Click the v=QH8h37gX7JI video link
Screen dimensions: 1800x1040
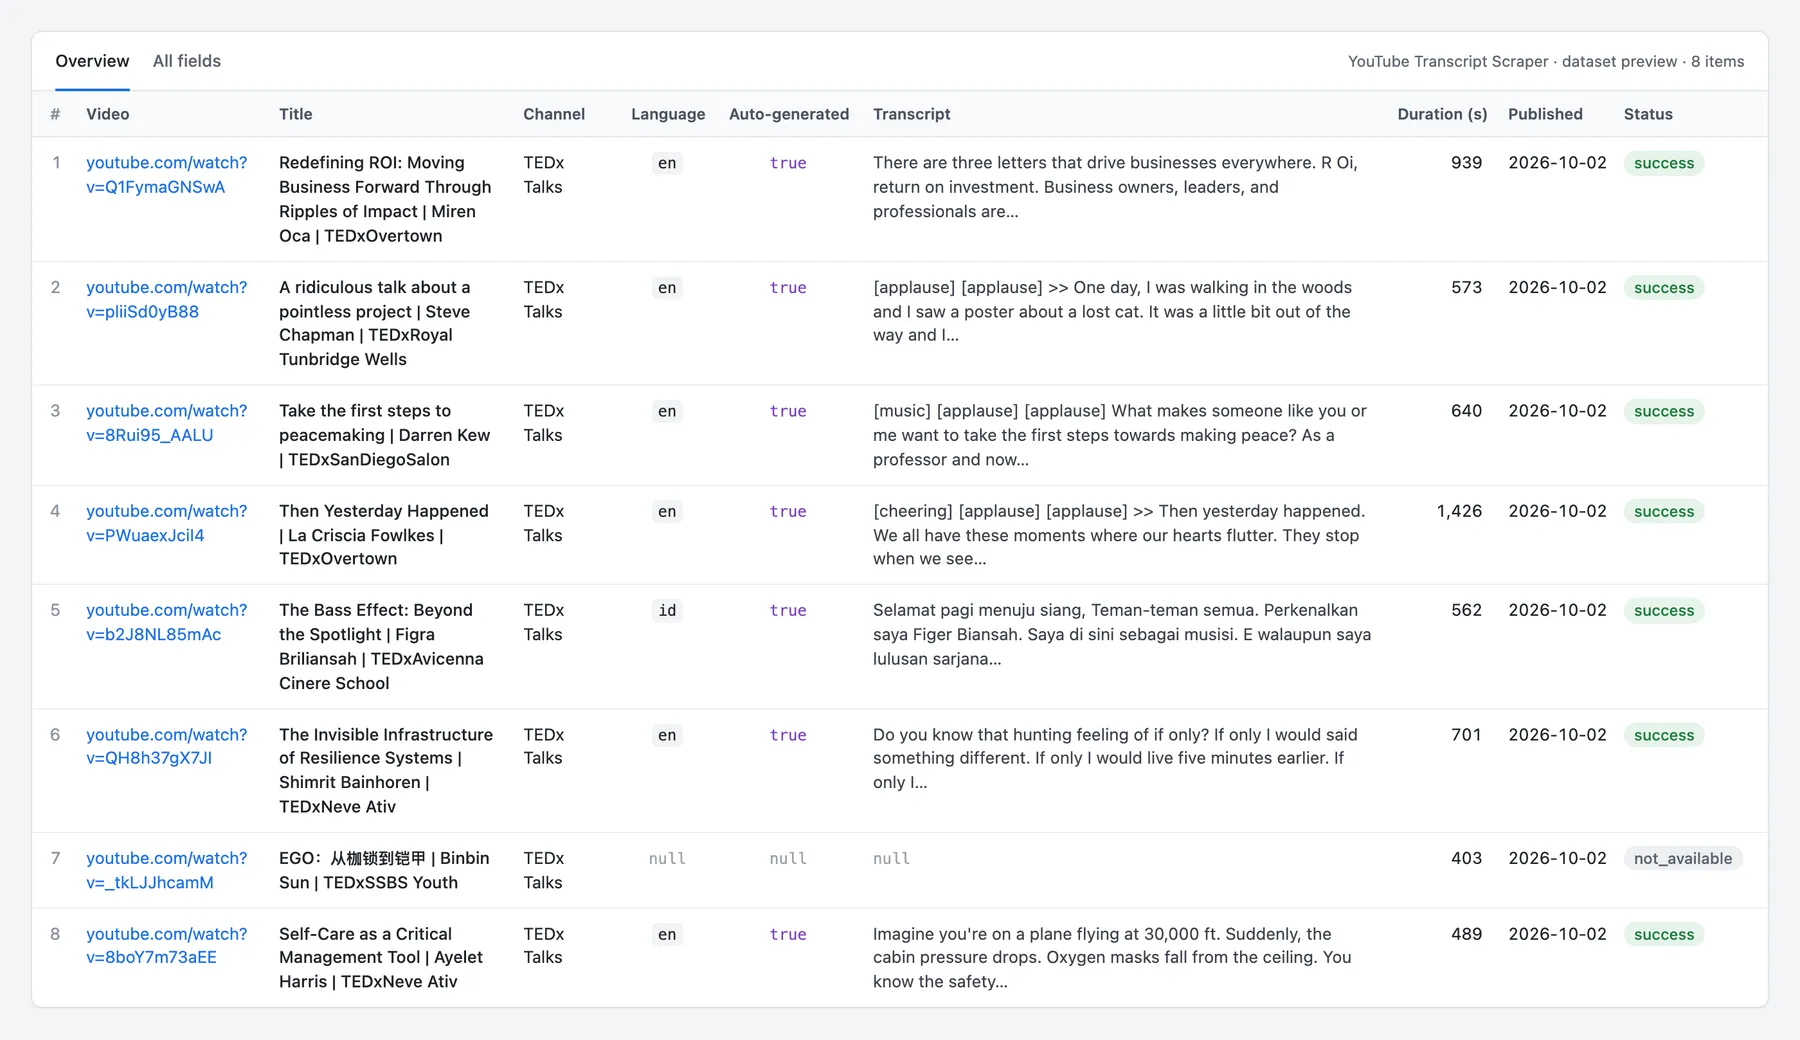pyautogui.click(x=166, y=746)
